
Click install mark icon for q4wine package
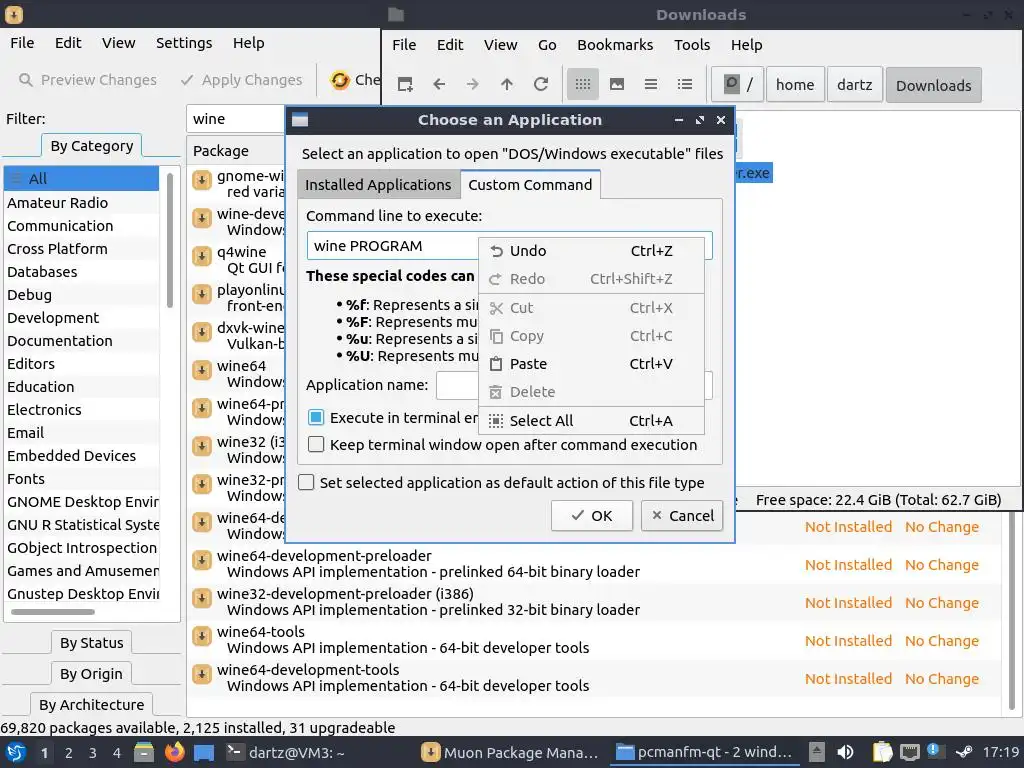click(202, 255)
